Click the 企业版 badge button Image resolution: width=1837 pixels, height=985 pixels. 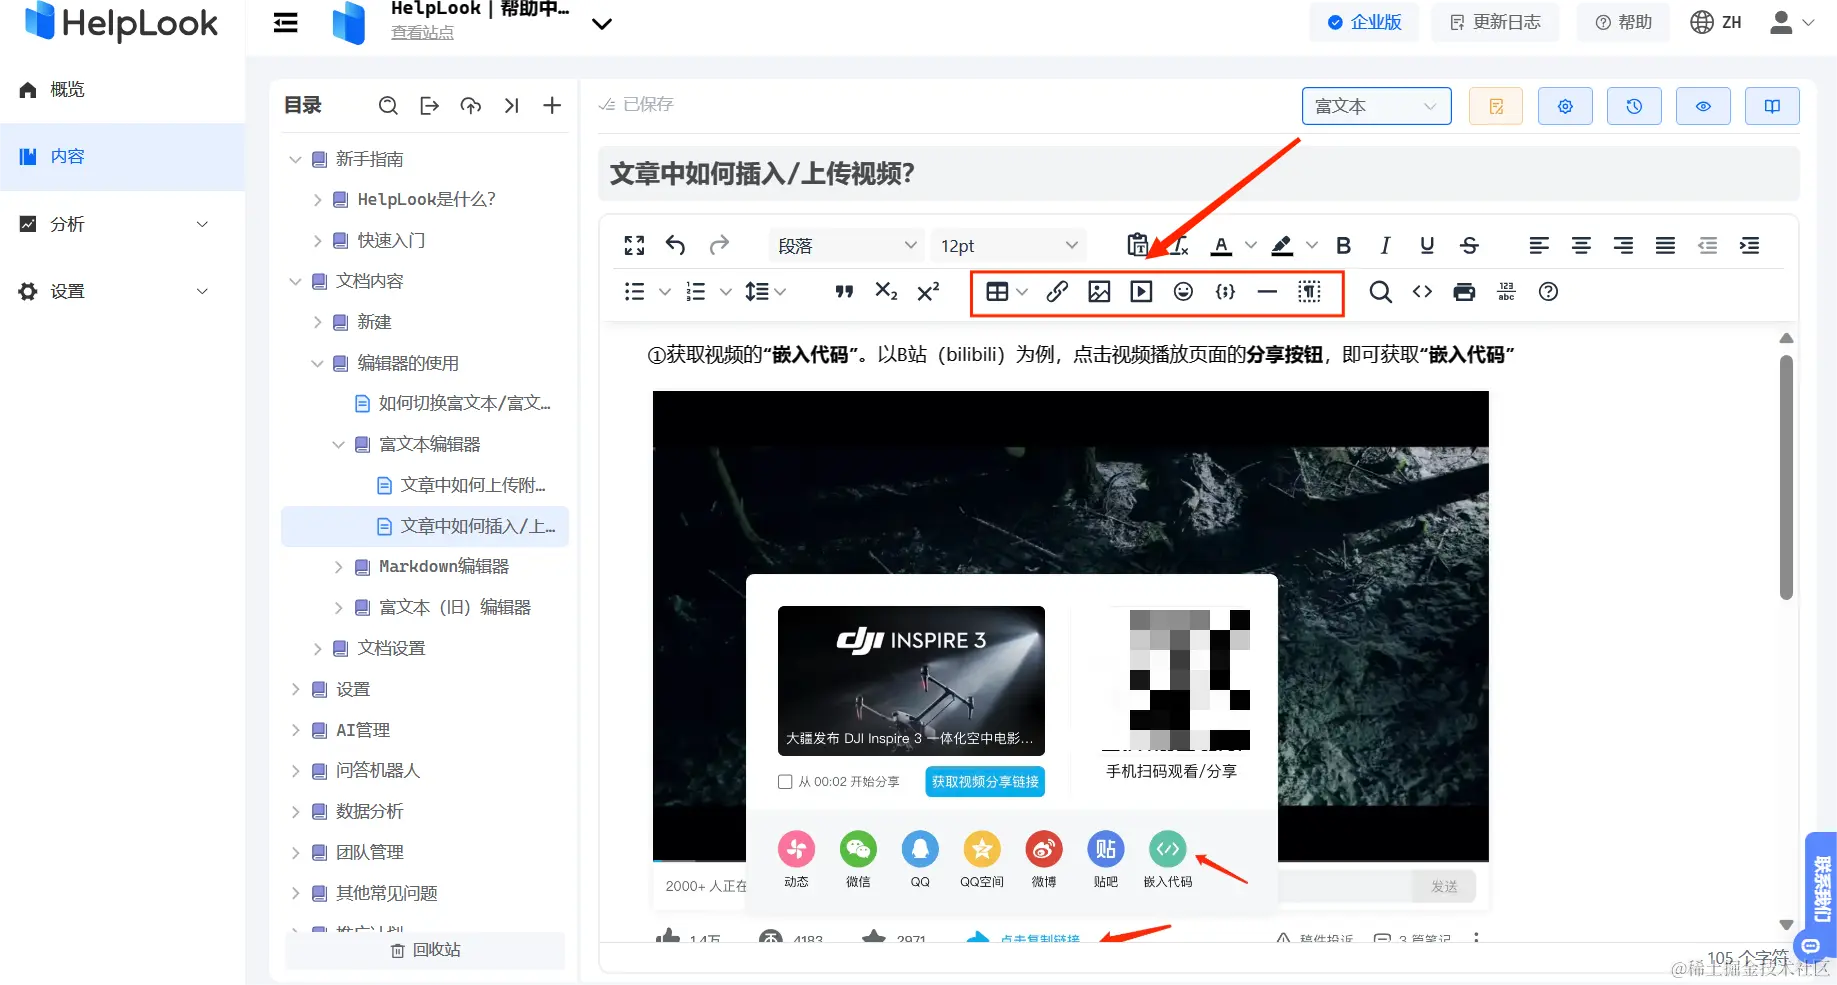coord(1364,22)
